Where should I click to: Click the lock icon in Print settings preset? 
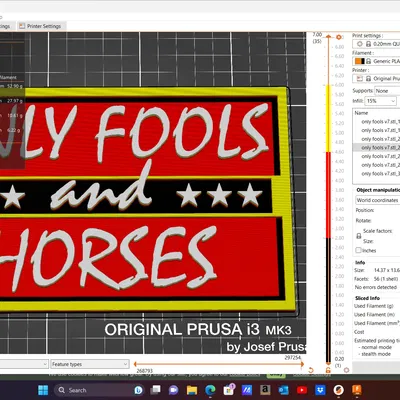click(368, 44)
